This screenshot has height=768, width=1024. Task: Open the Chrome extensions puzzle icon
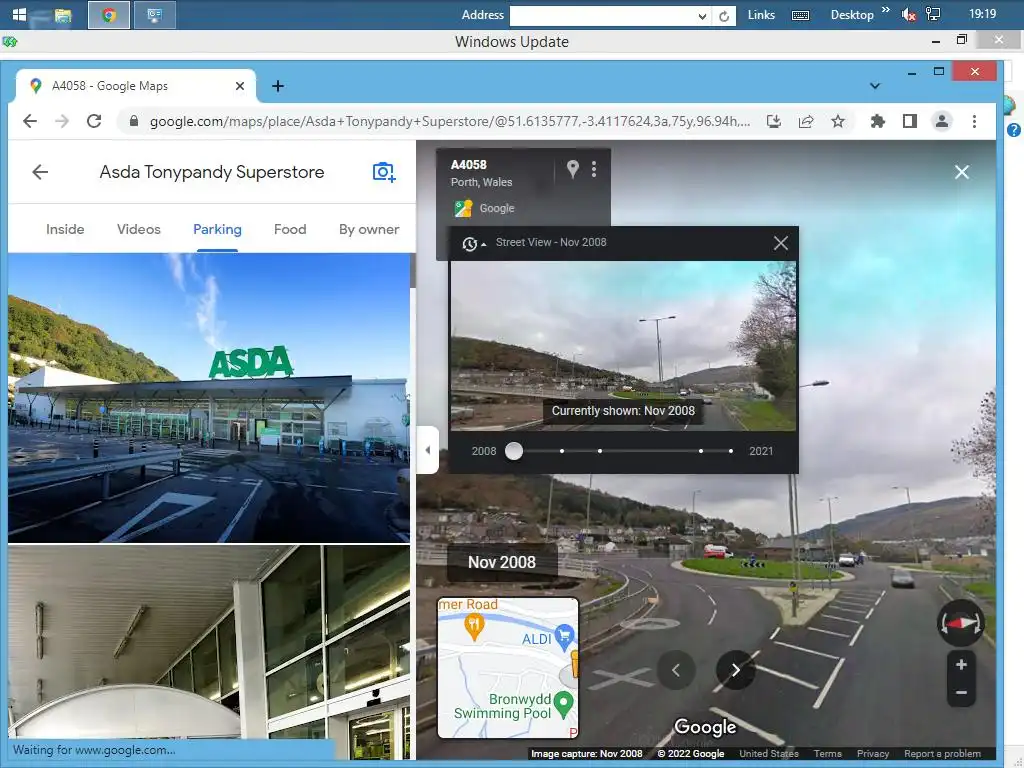click(x=878, y=121)
